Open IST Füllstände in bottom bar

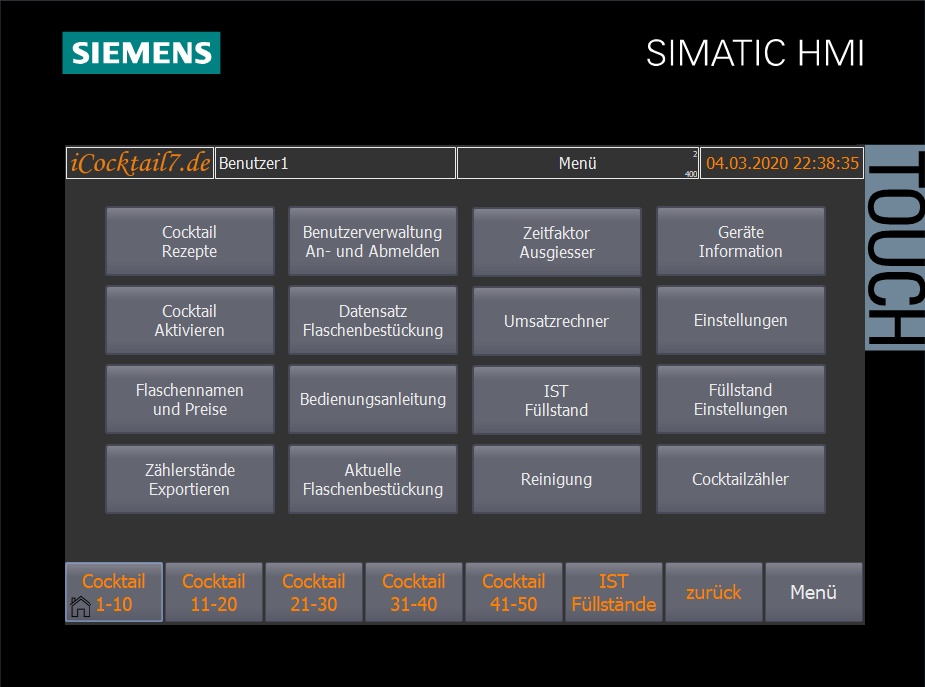(x=614, y=592)
